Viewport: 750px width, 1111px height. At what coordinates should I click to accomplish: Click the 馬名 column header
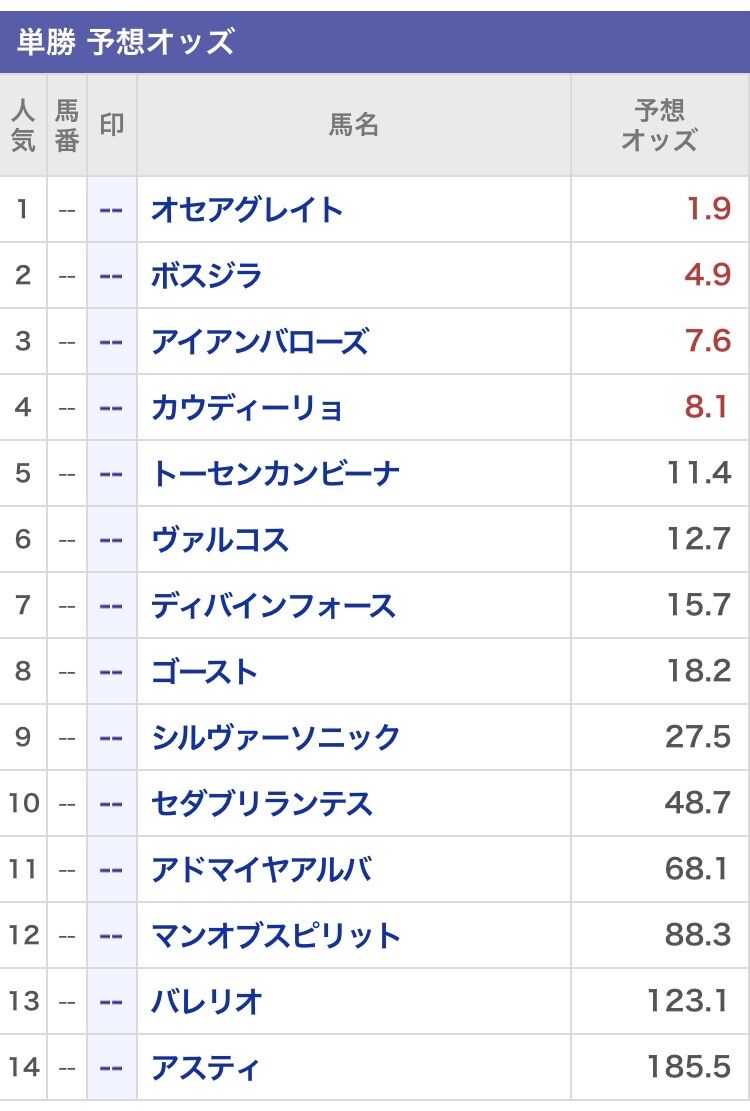tap(353, 125)
